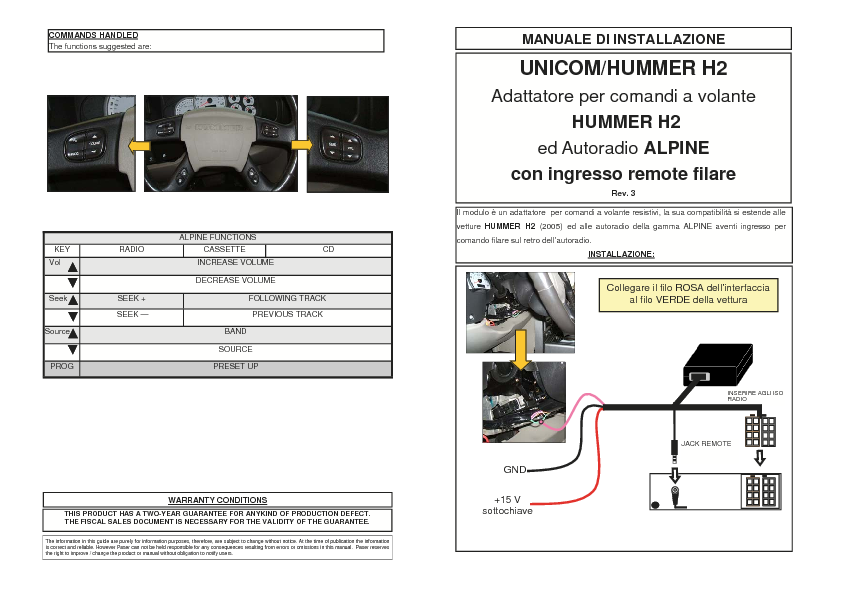Select the COMMANDS HANDLED heading

(93, 35)
